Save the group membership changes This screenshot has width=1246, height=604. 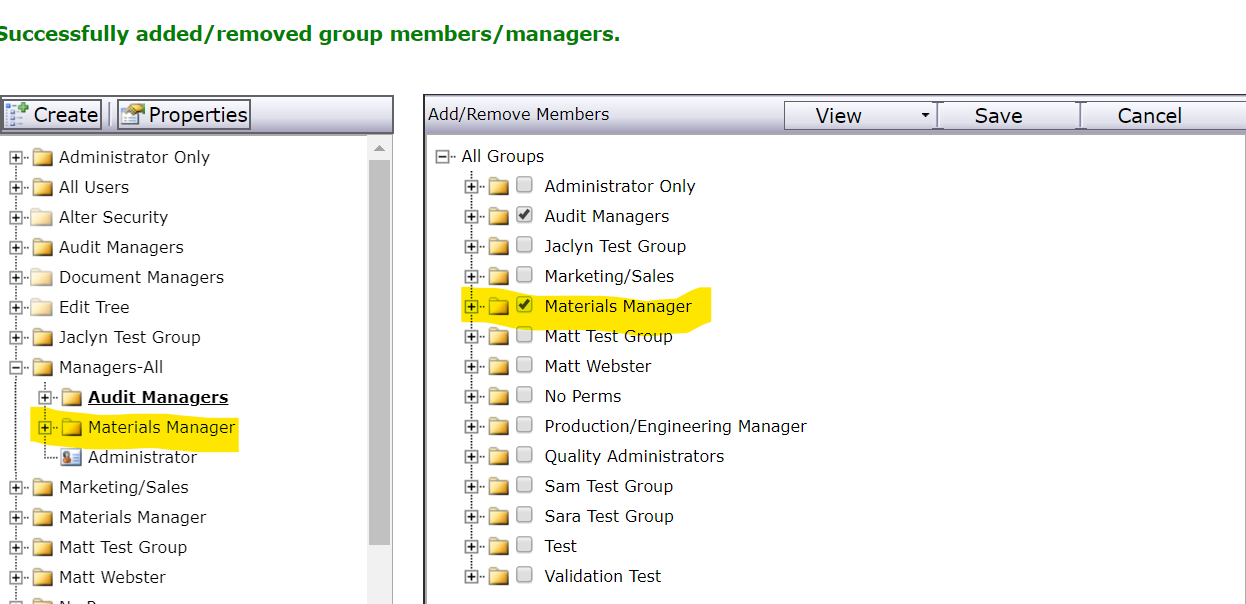click(x=1010, y=116)
